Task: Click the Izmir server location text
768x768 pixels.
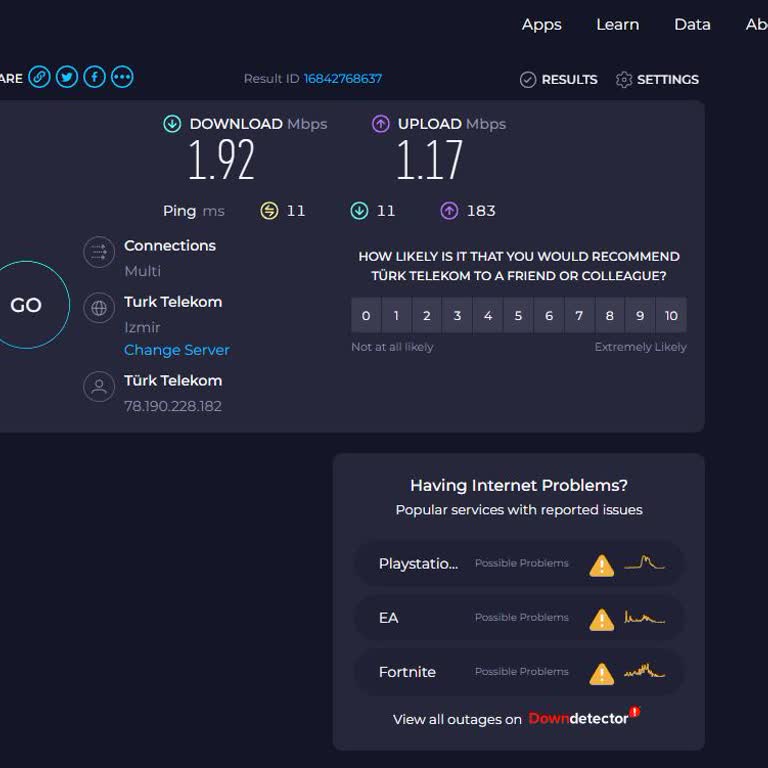Action: [142, 327]
